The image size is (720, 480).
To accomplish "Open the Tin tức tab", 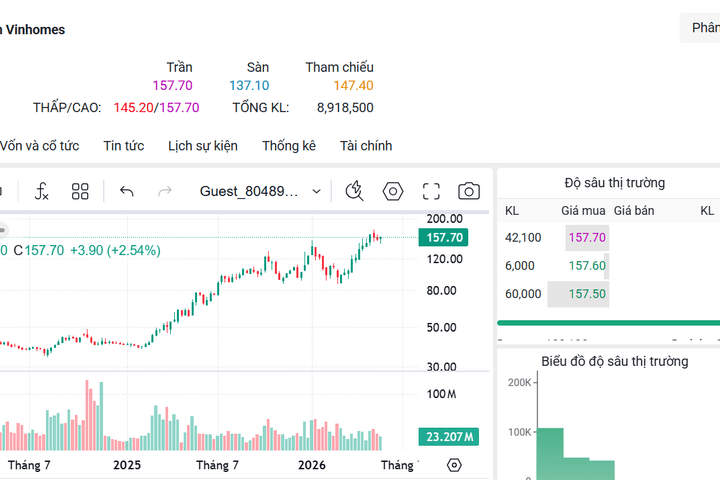I will pos(124,146).
